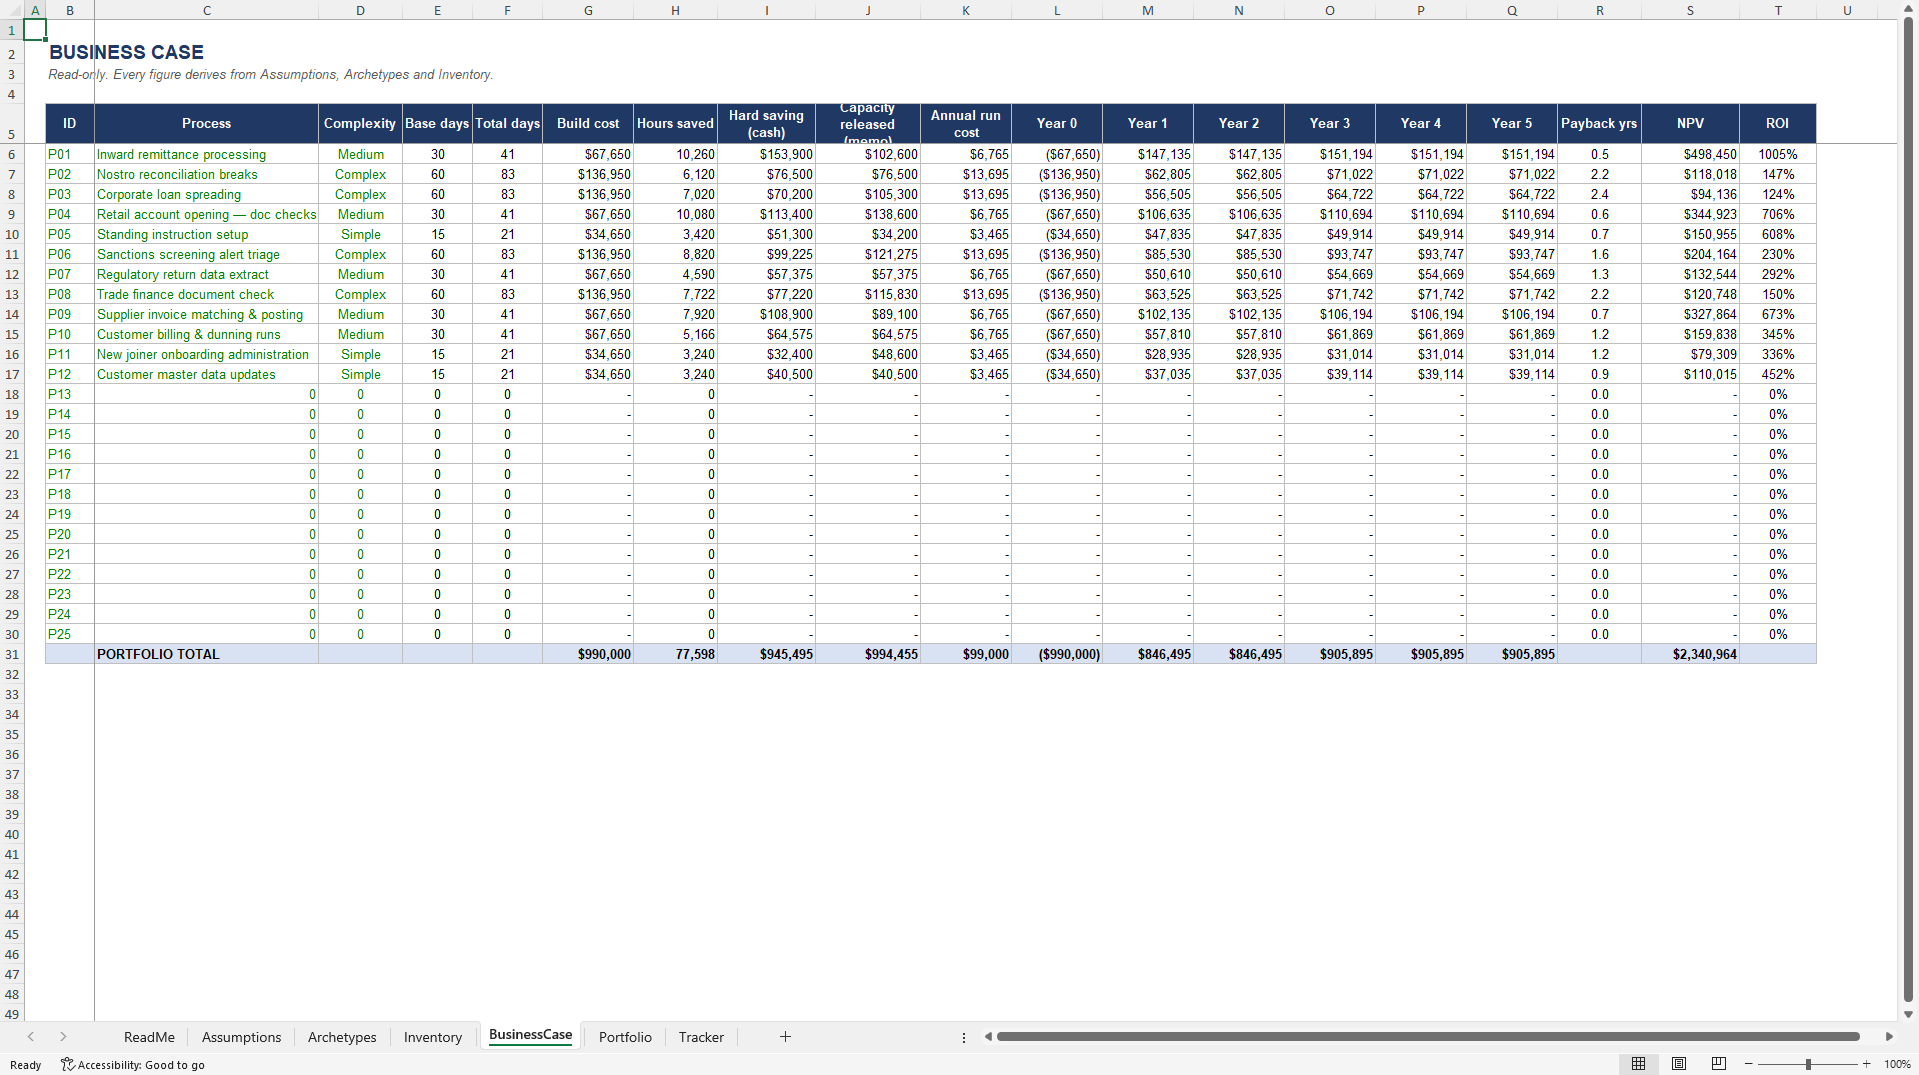Click the ROI header cell
This screenshot has width=1919, height=1075.
[x=1777, y=123]
